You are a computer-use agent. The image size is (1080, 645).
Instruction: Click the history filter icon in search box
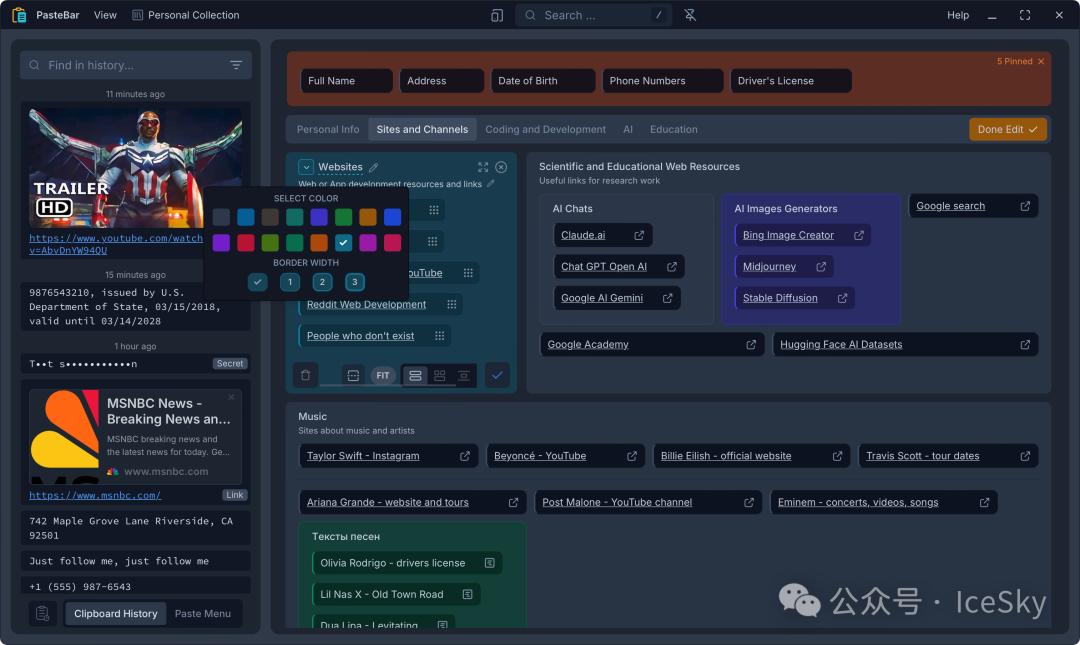coord(236,65)
